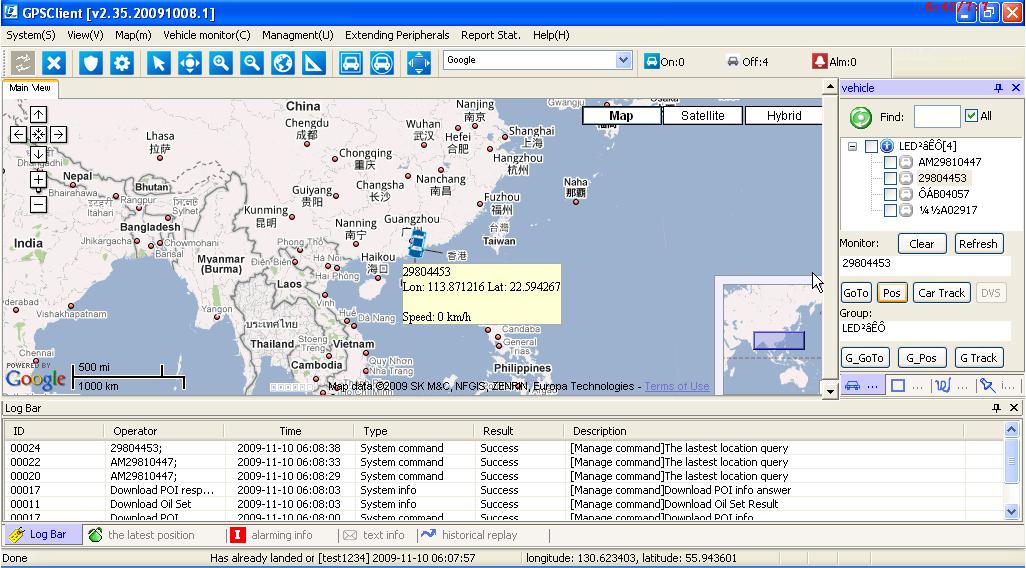1026x568 pixels.
Task: Click the shield icon in toolbar
Action: click(x=91, y=63)
